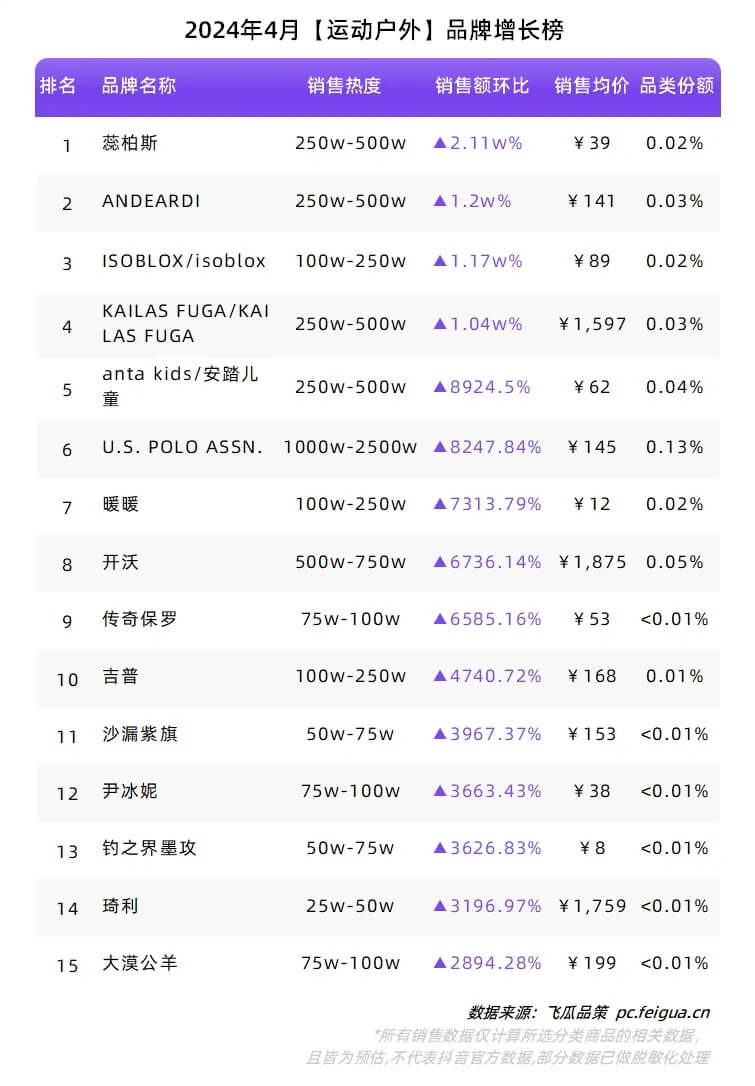Click the 排名 column header
755x1086 pixels.
pyautogui.click(x=57, y=86)
